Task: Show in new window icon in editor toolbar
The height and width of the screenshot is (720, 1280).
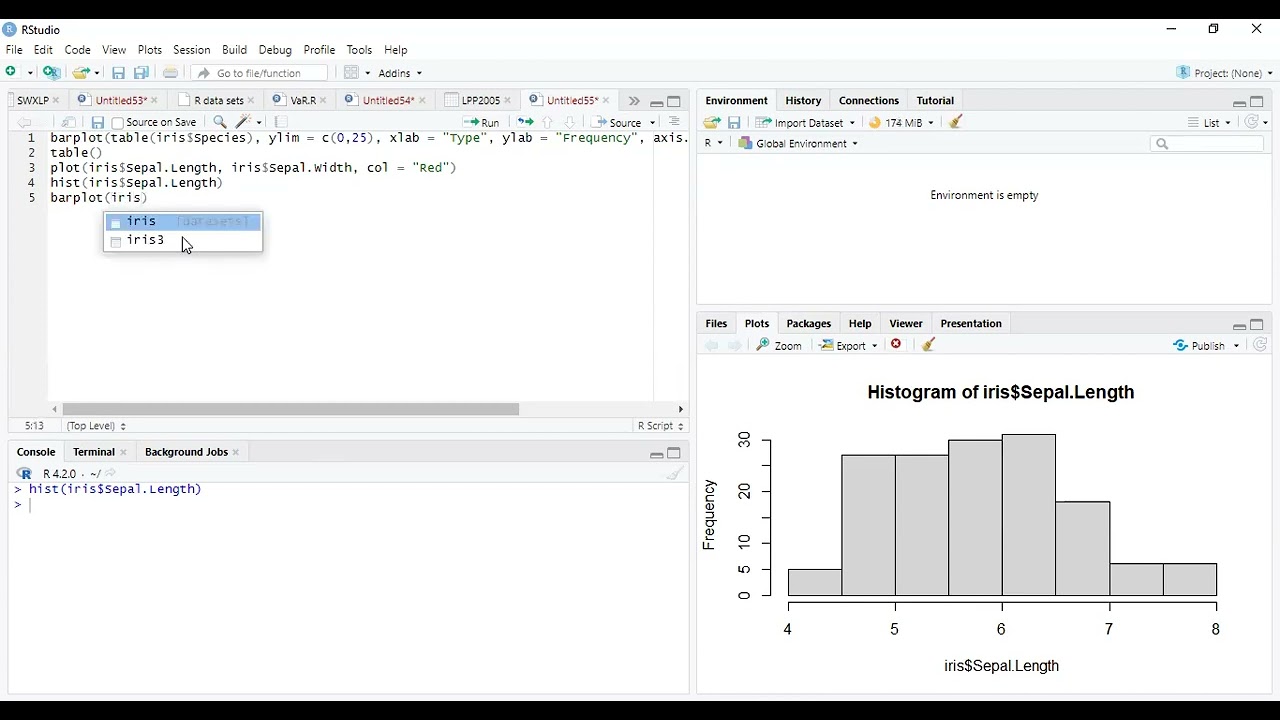Action: [x=69, y=122]
